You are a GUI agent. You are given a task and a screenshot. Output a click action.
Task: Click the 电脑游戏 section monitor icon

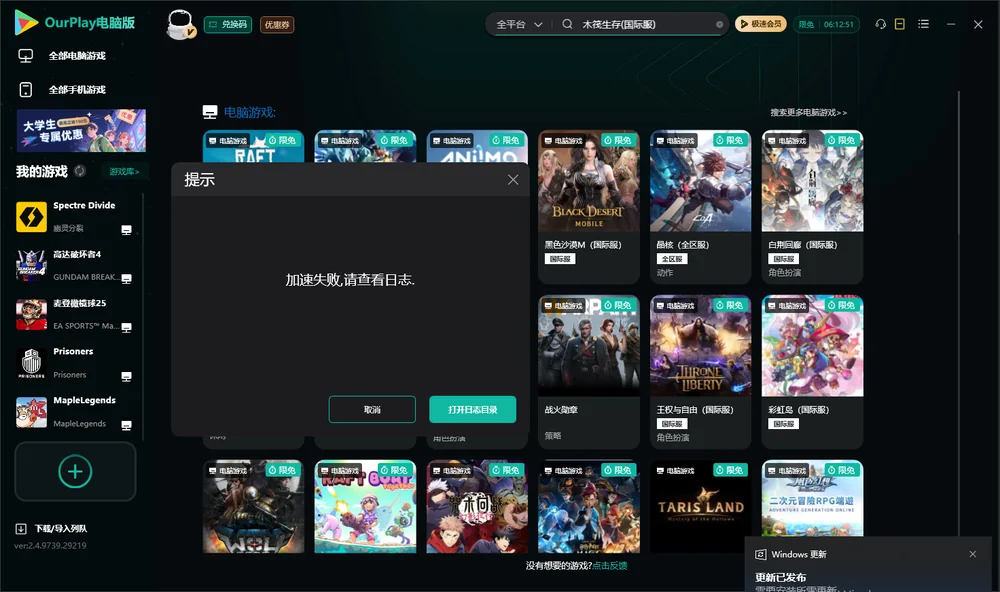[210, 112]
